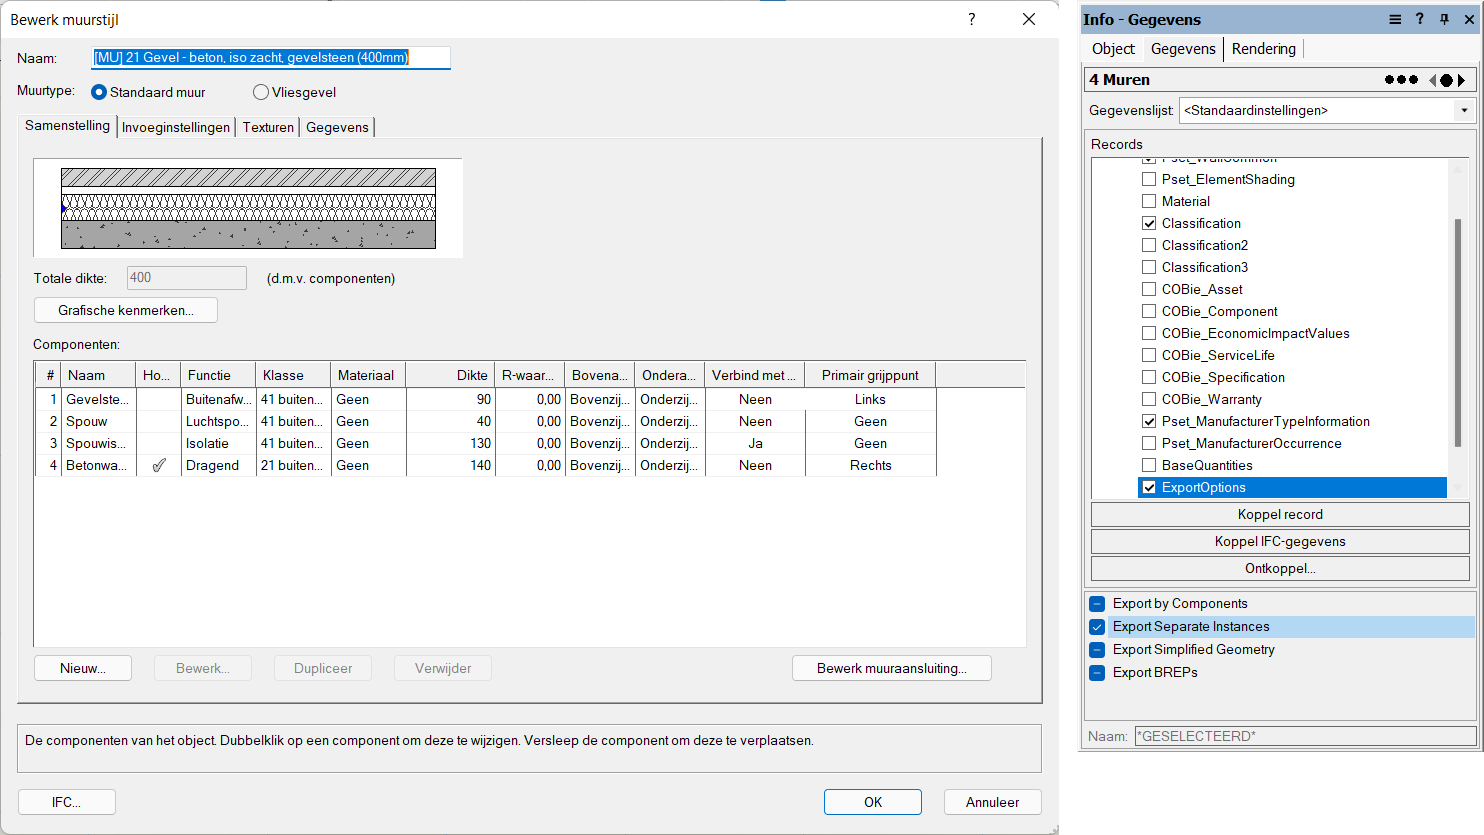Open the Gegevenslijst dropdown
The image size is (1484, 835).
pyautogui.click(x=1464, y=111)
